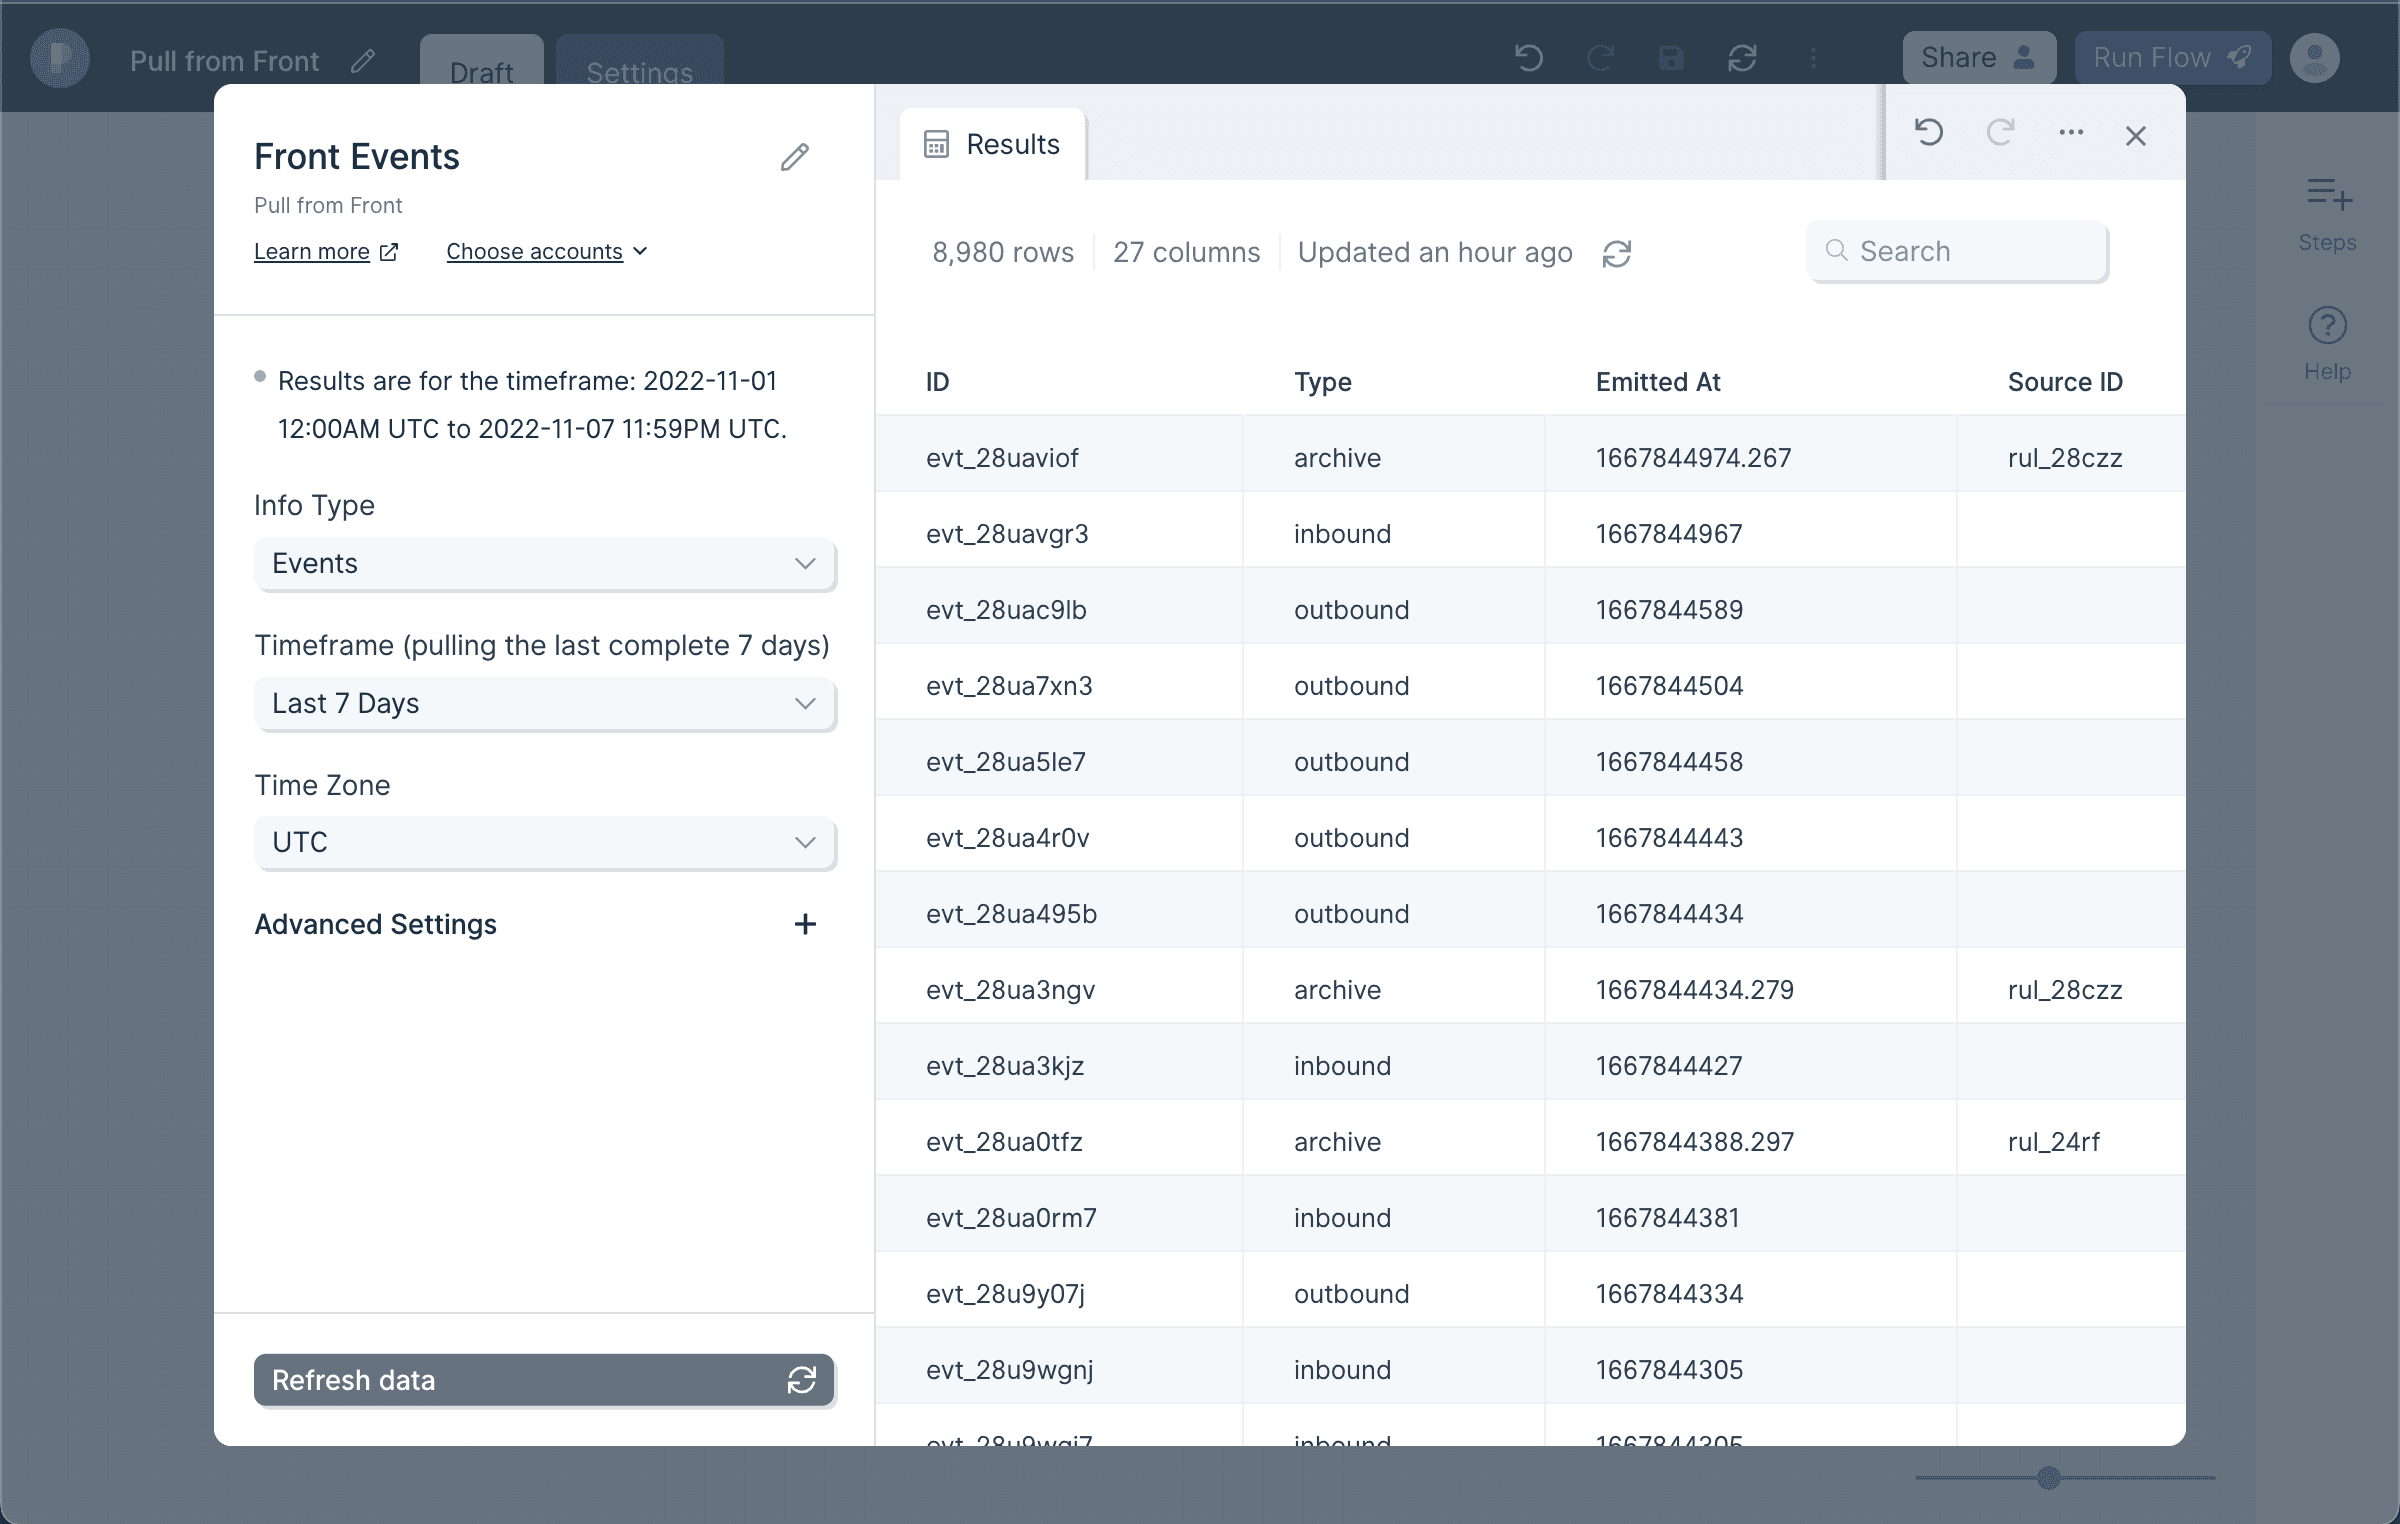Click the 27 columns count
Screen dimensions: 2400x1524
click(x=1187, y=252)
